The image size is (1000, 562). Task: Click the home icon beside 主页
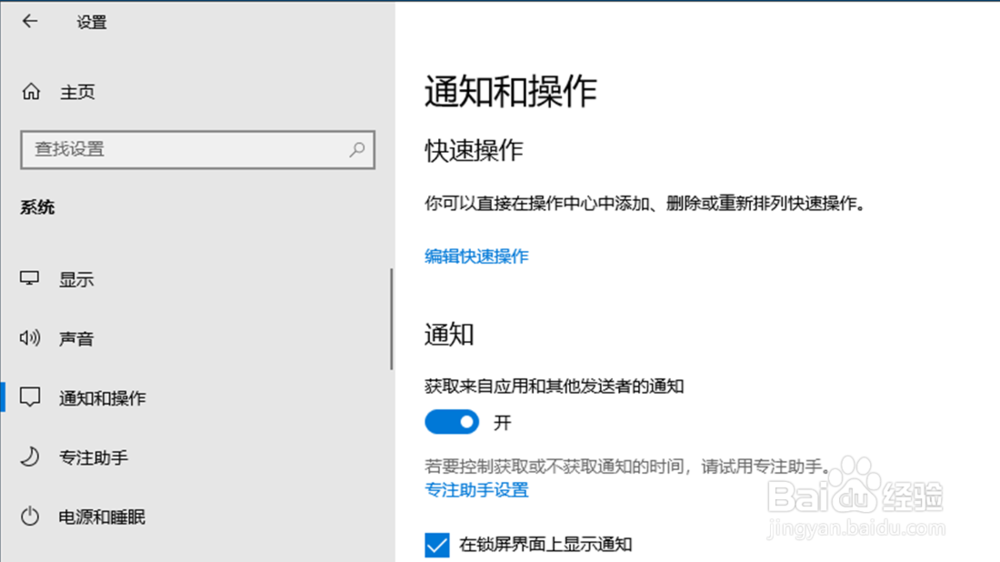31,92
